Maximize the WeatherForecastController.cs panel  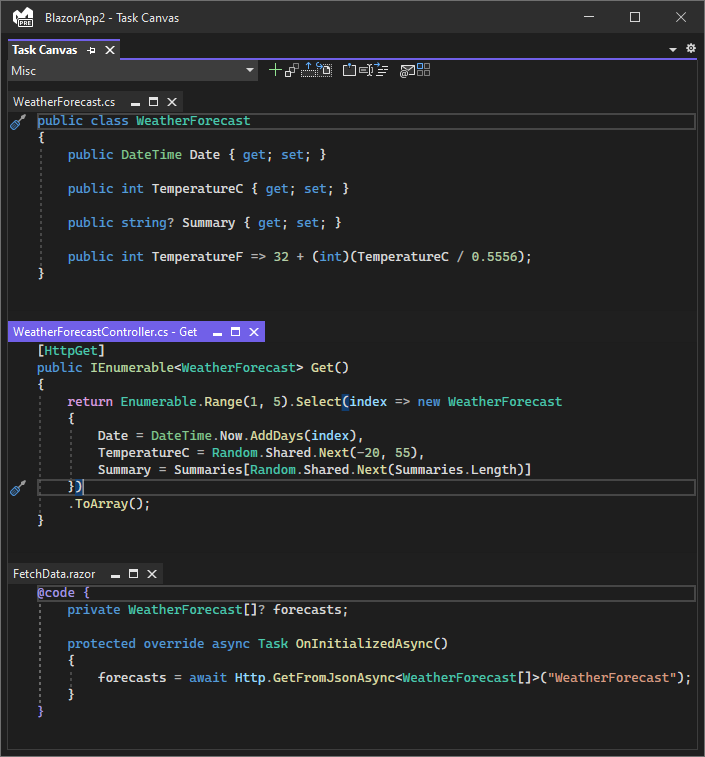(x=236, y=332)
